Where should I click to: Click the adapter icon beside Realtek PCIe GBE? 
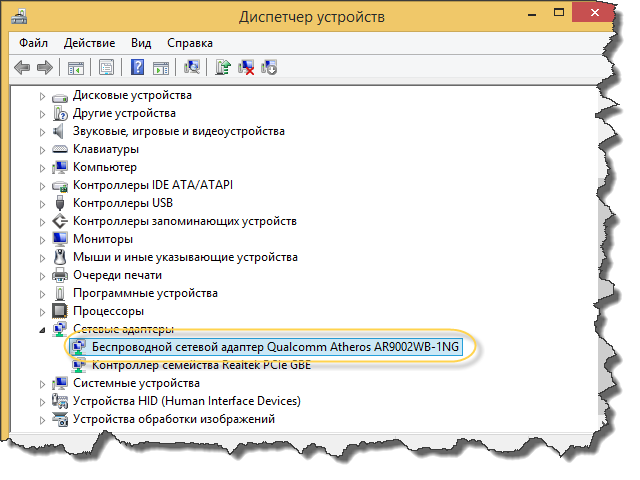(78, 364)
